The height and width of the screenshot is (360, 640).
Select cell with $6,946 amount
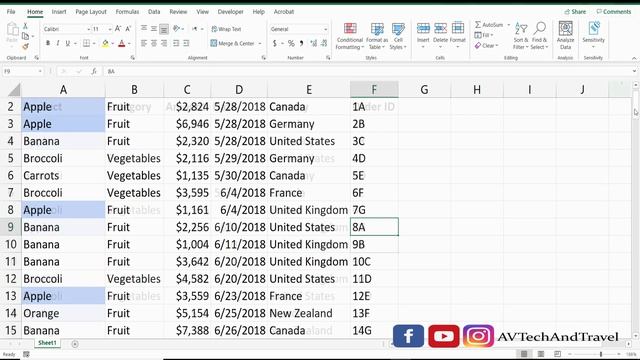(187, 124)
